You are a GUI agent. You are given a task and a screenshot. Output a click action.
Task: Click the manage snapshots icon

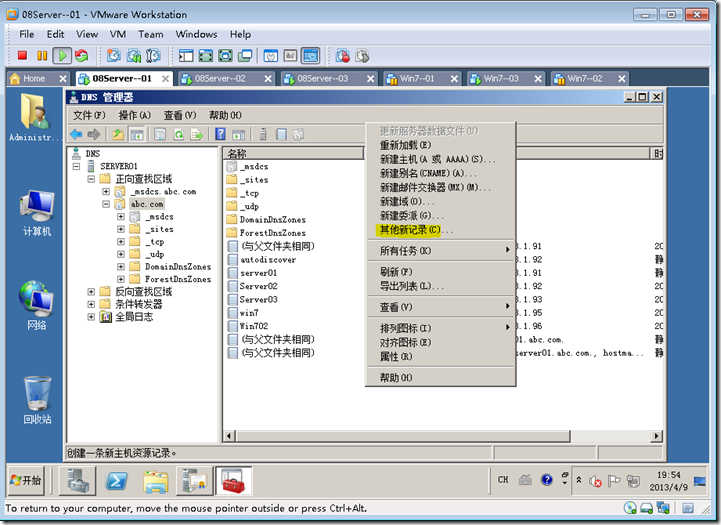point(153,56)
